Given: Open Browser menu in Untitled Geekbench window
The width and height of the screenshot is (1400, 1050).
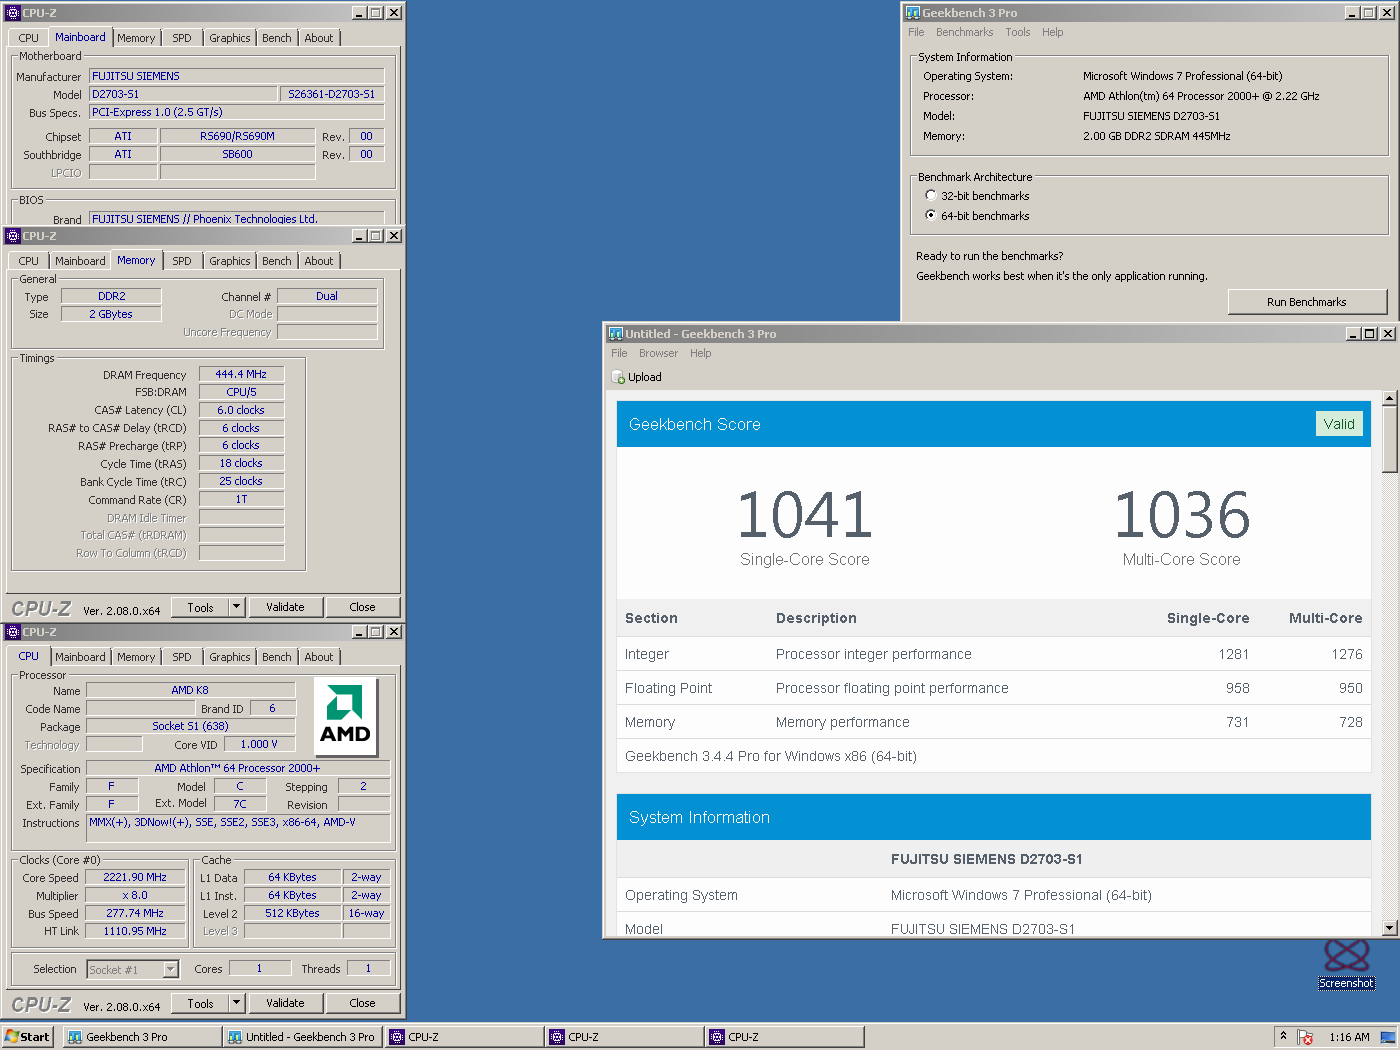Looking at the screenshot, I should click(658, 353).
